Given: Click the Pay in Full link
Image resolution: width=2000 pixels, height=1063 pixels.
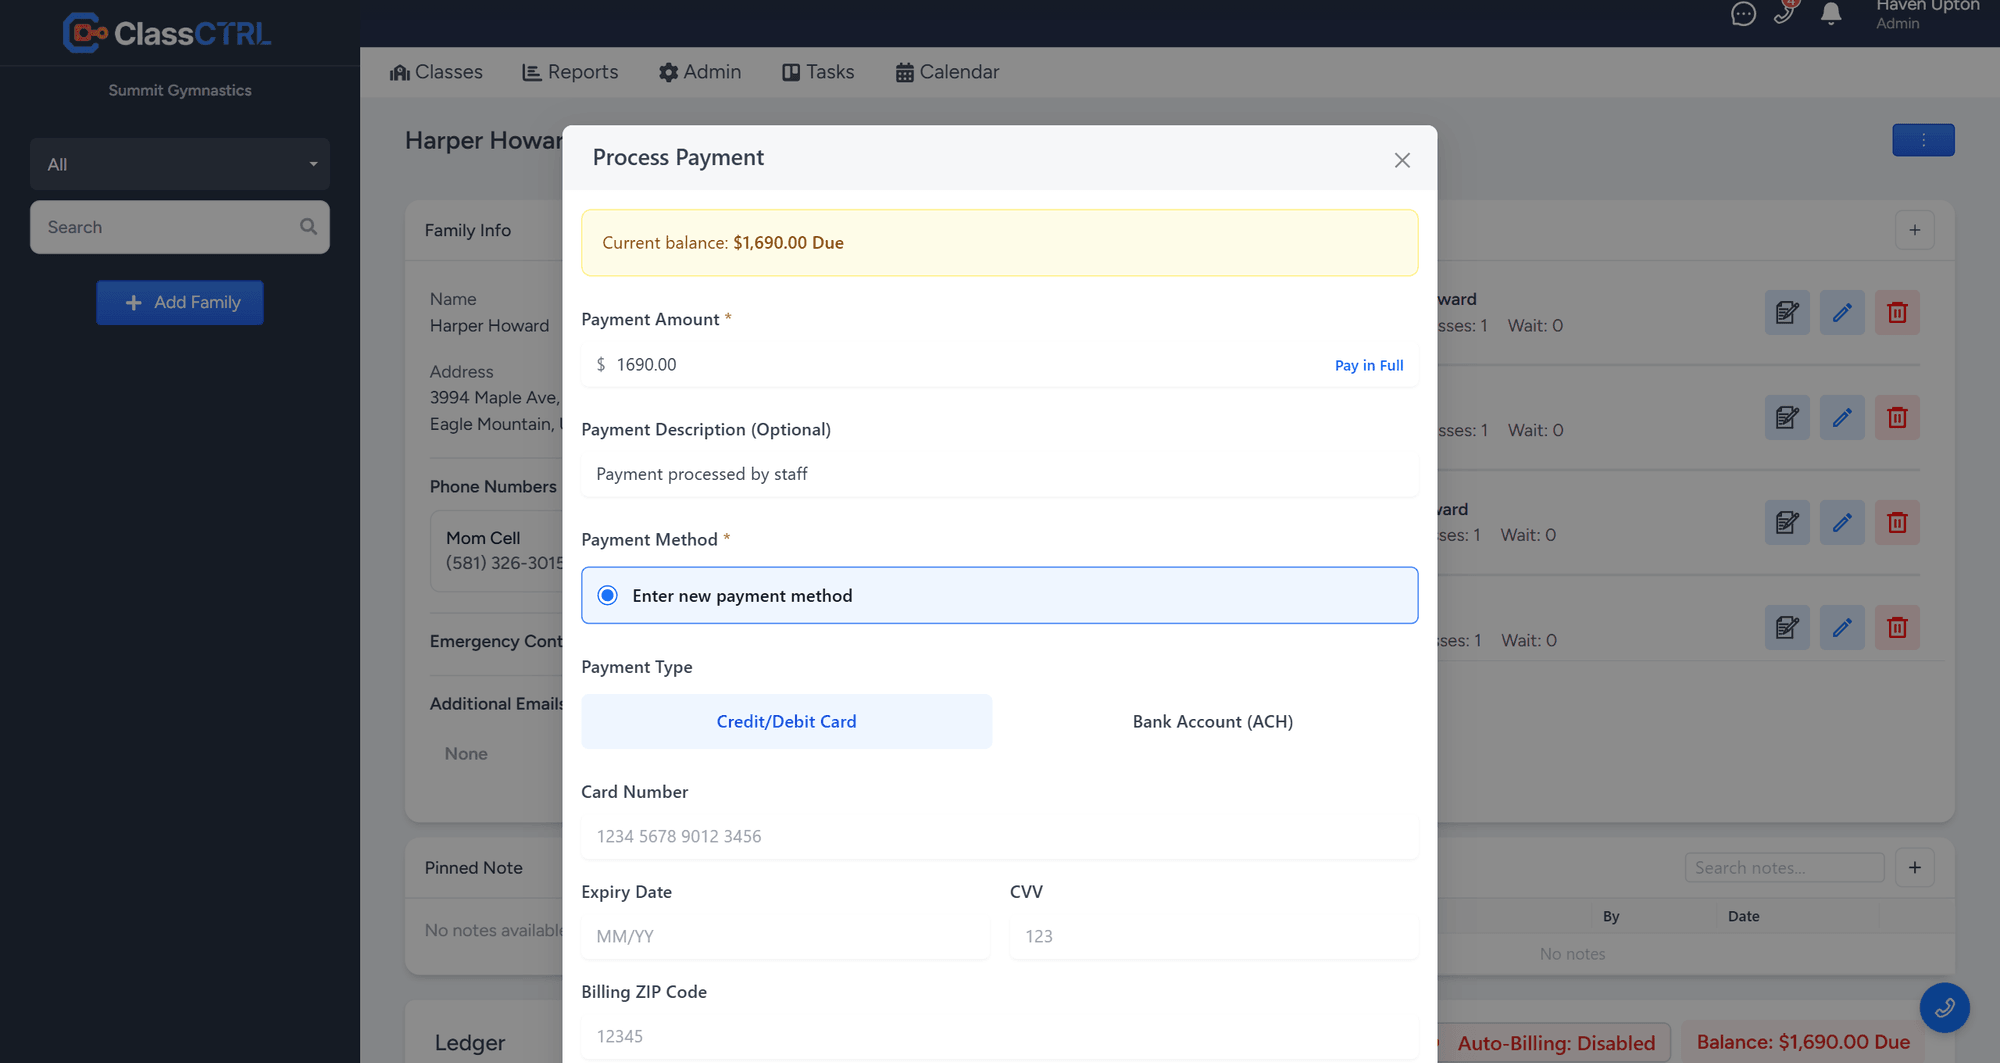Looking at the screenshot, I should [1369, 365].
